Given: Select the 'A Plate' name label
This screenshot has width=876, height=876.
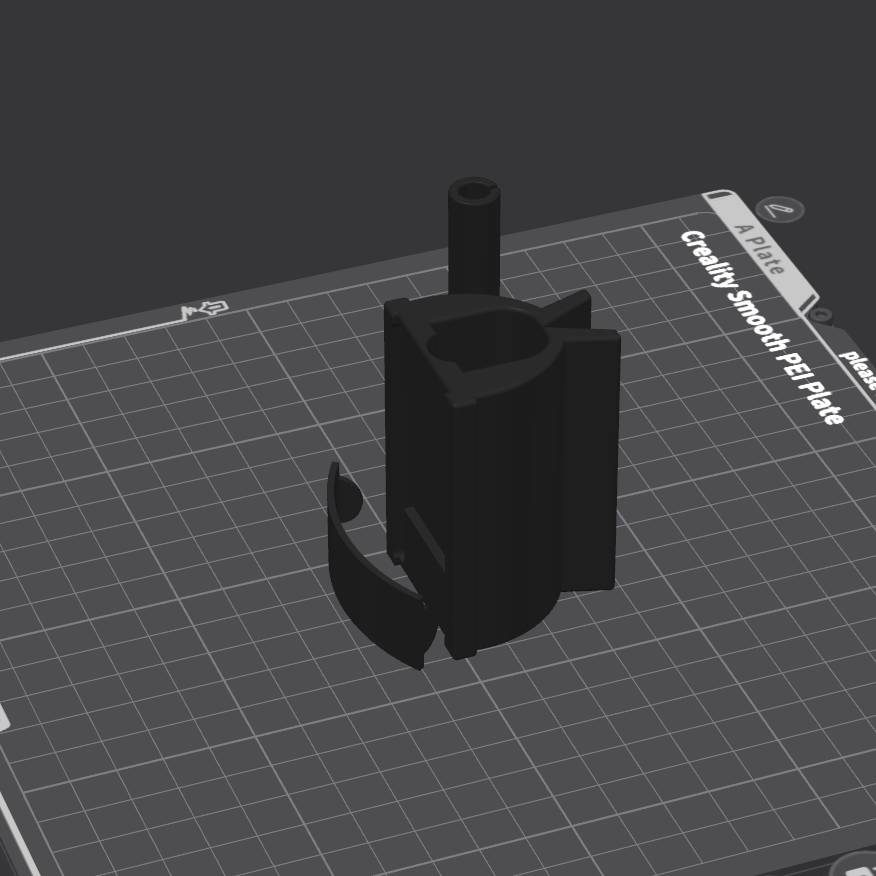Looking at the screenshot, I should click(x=760, y=249).
